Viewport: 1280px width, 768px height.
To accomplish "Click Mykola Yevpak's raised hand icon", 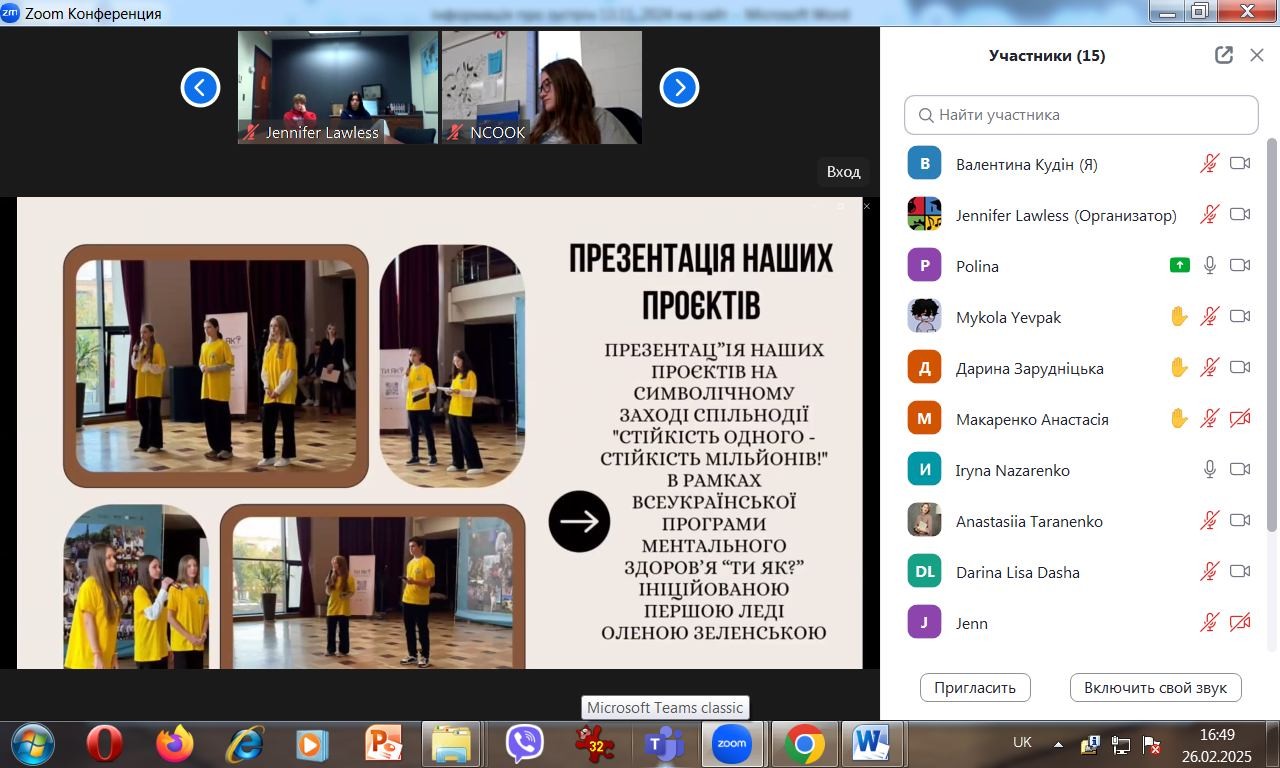I will coord(1179,317).
